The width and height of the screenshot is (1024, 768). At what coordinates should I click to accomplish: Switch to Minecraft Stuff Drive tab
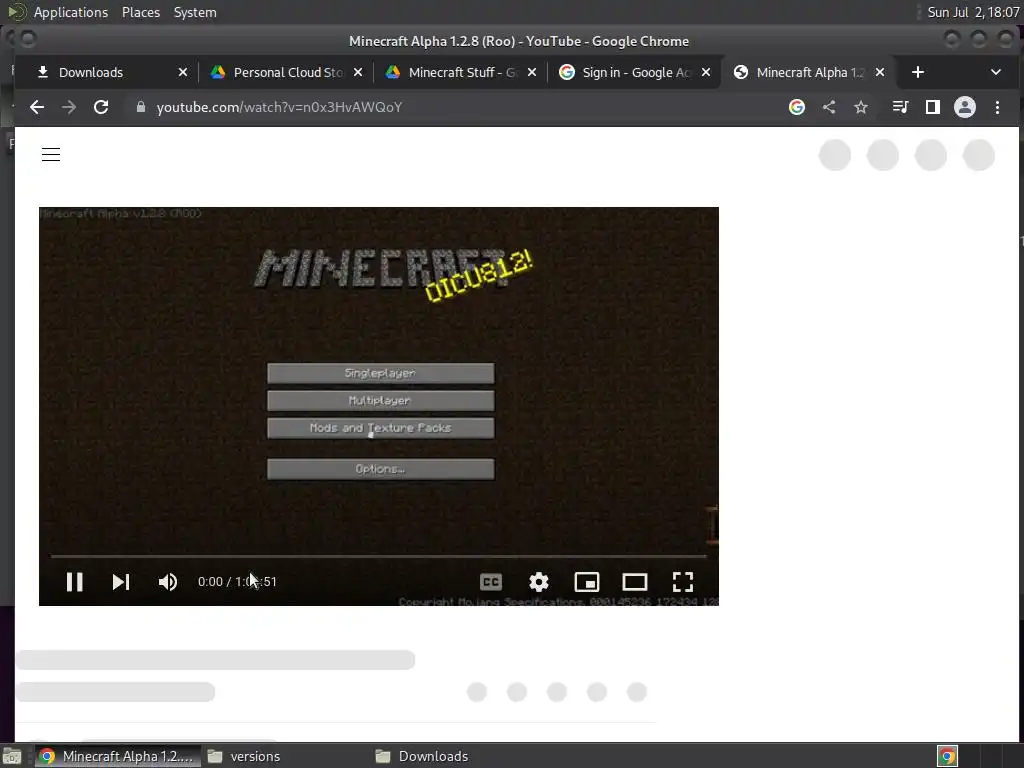point(462,72)
